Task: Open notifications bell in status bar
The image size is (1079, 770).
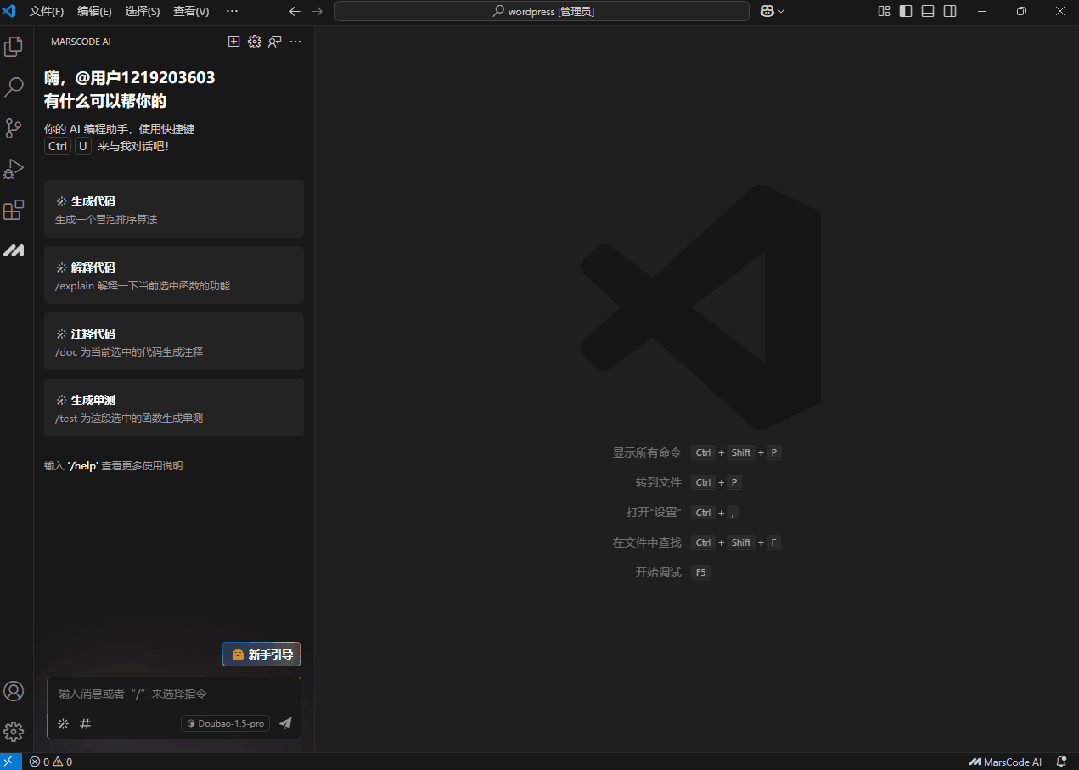Action: (x=1062, y=762)
